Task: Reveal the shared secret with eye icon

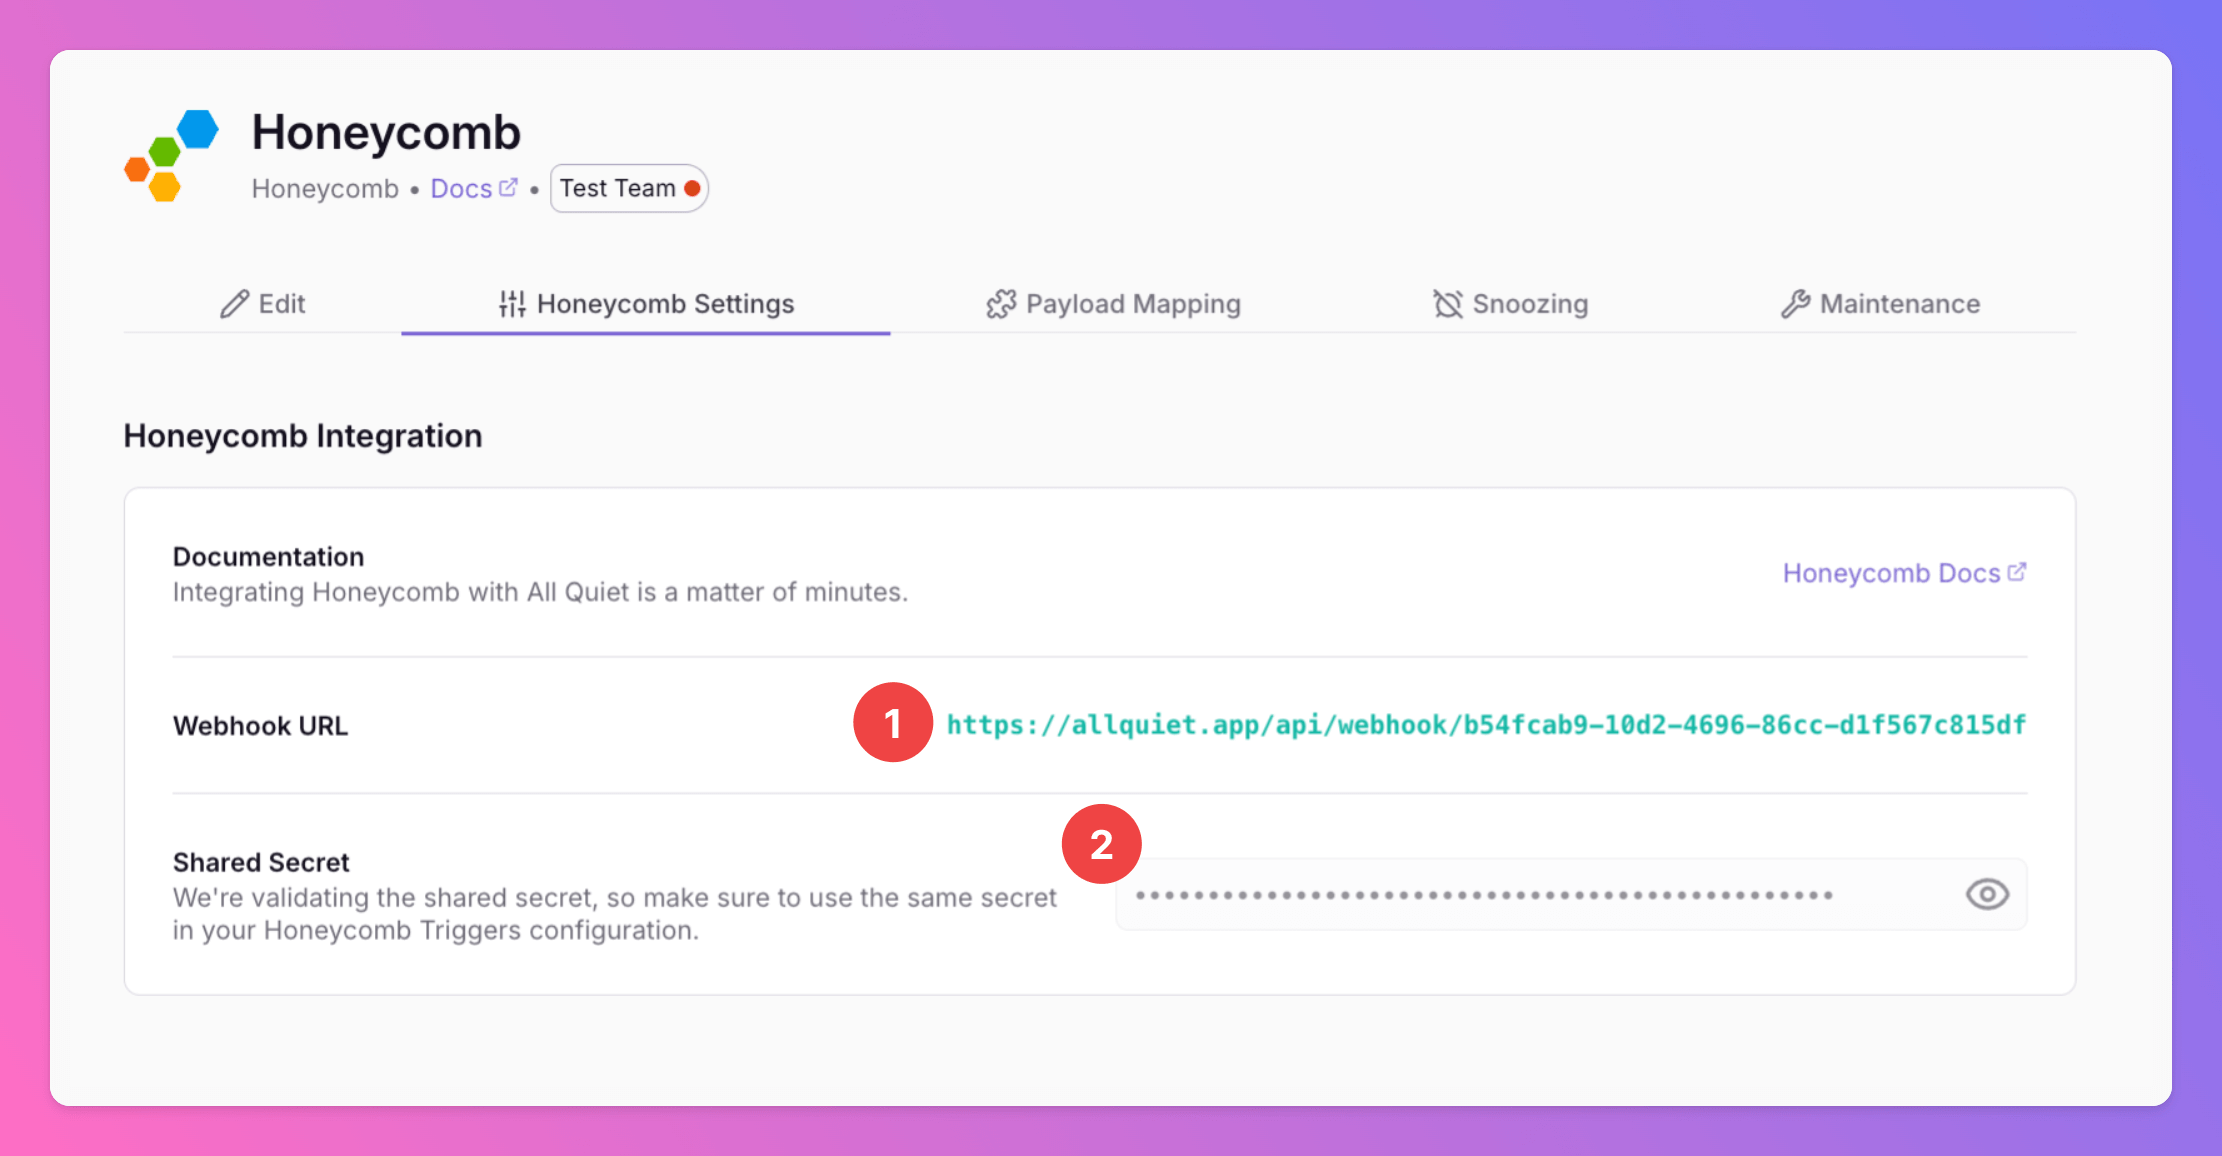Action: (1987, 894)
